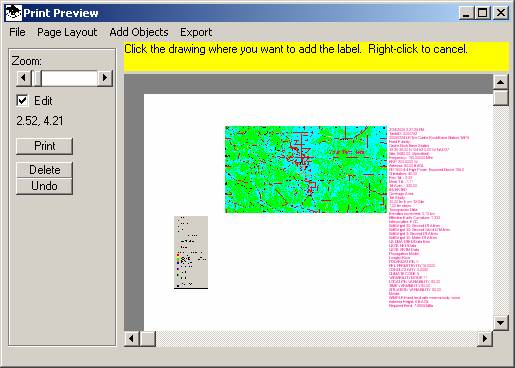Open the File menu
Viewport: 515px width, 368px height.
point(17,32)
